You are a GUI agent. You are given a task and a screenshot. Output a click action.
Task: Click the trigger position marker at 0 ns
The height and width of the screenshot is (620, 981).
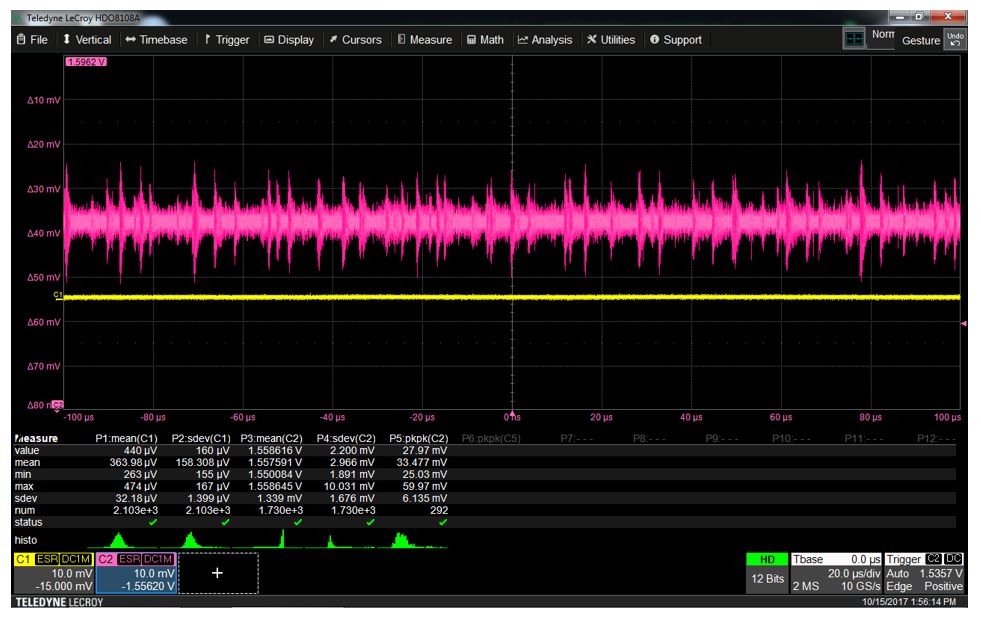(512, 411)
